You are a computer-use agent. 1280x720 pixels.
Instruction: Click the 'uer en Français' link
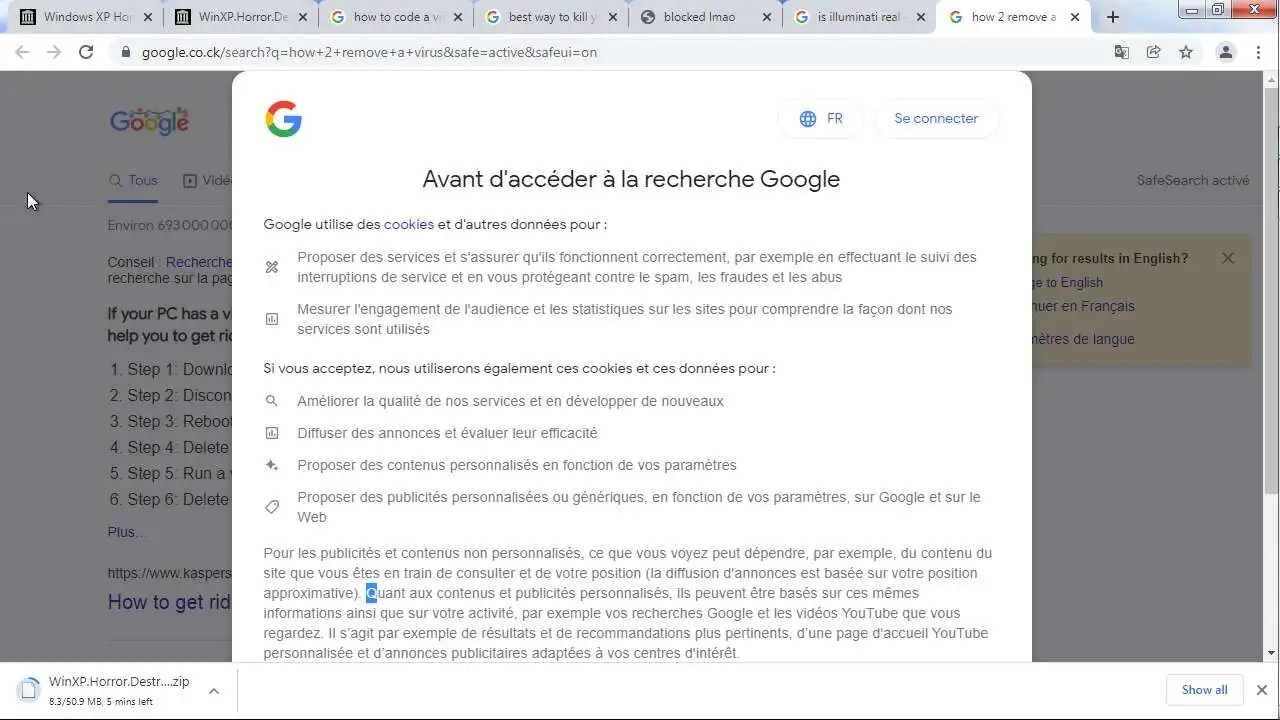1083,306
